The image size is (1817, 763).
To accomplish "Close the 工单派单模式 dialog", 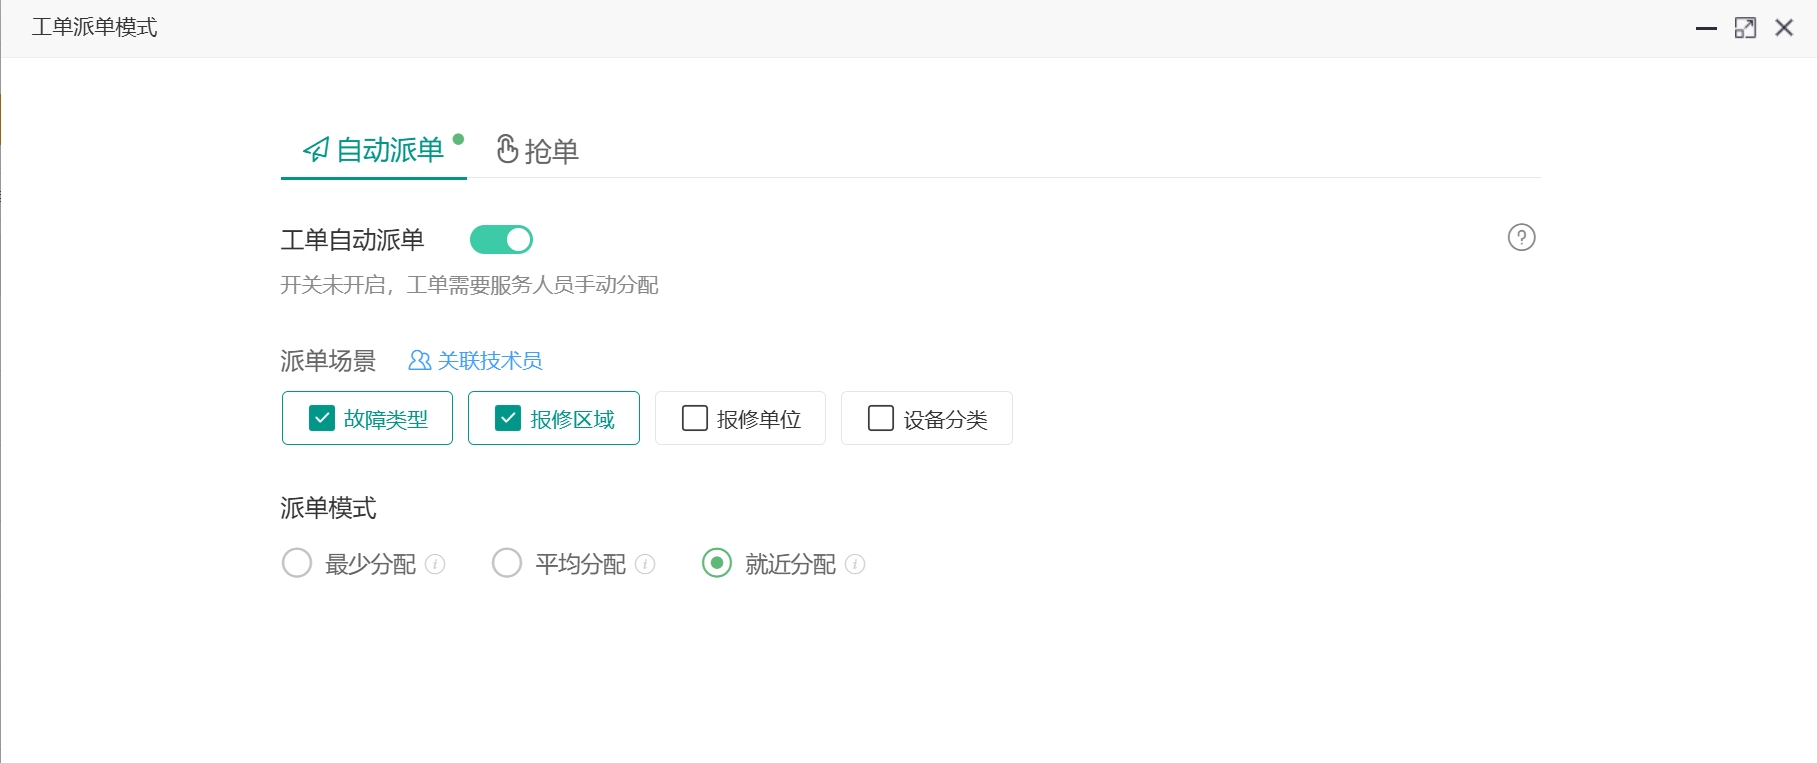I will tap(1784, 28).
